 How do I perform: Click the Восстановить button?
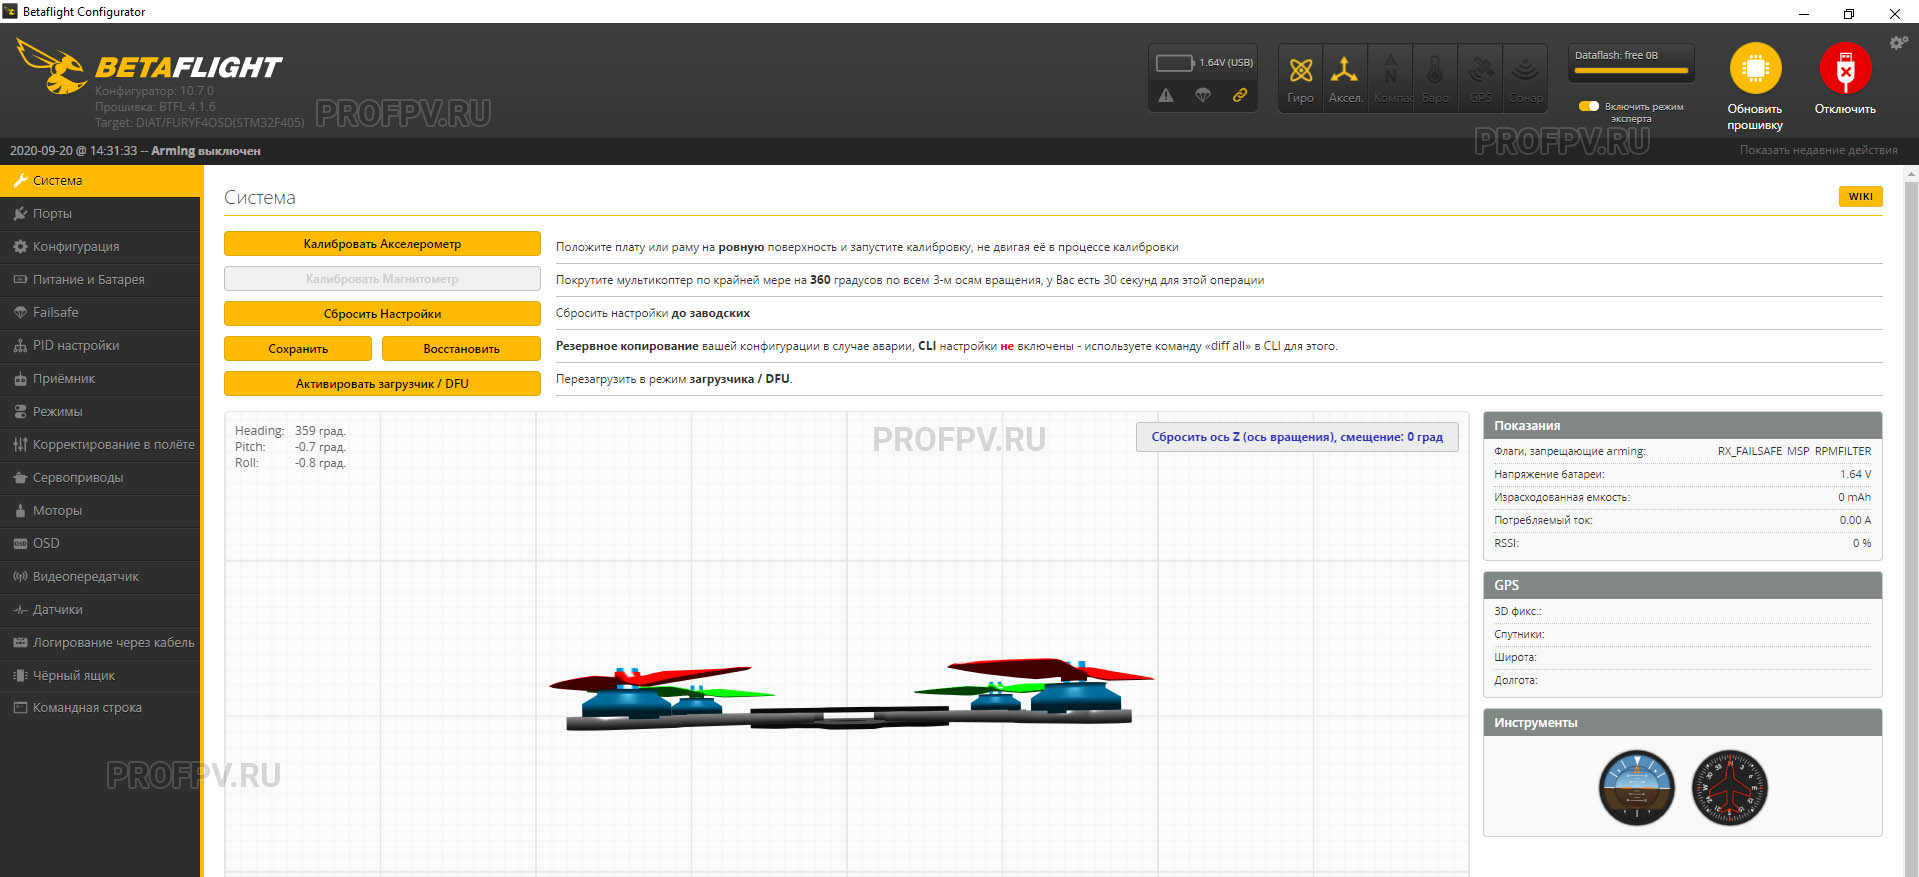(x=461, y=349)
